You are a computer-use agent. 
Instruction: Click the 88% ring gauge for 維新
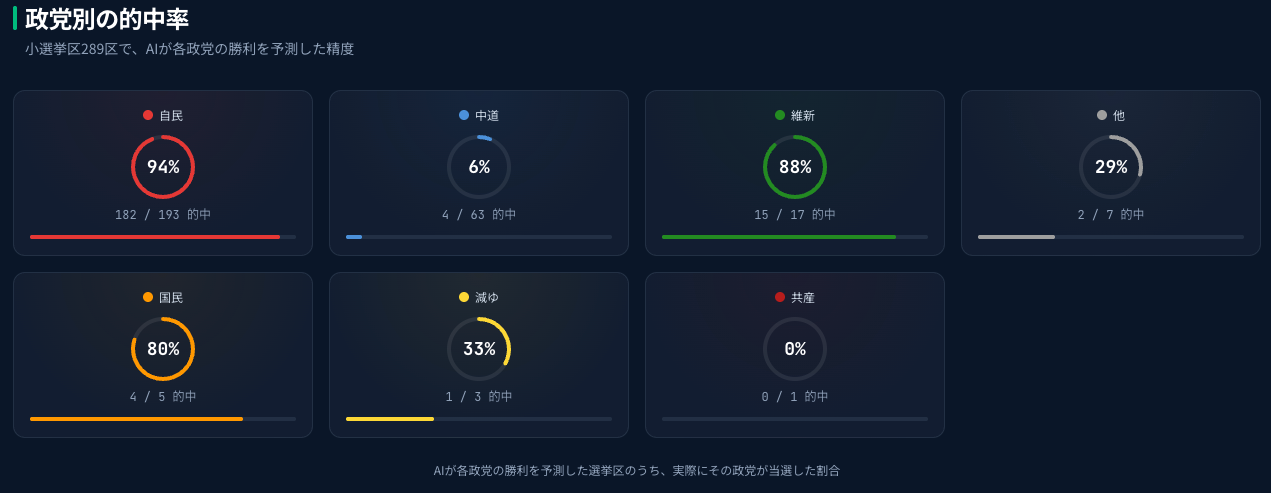[x=795, y=167]
